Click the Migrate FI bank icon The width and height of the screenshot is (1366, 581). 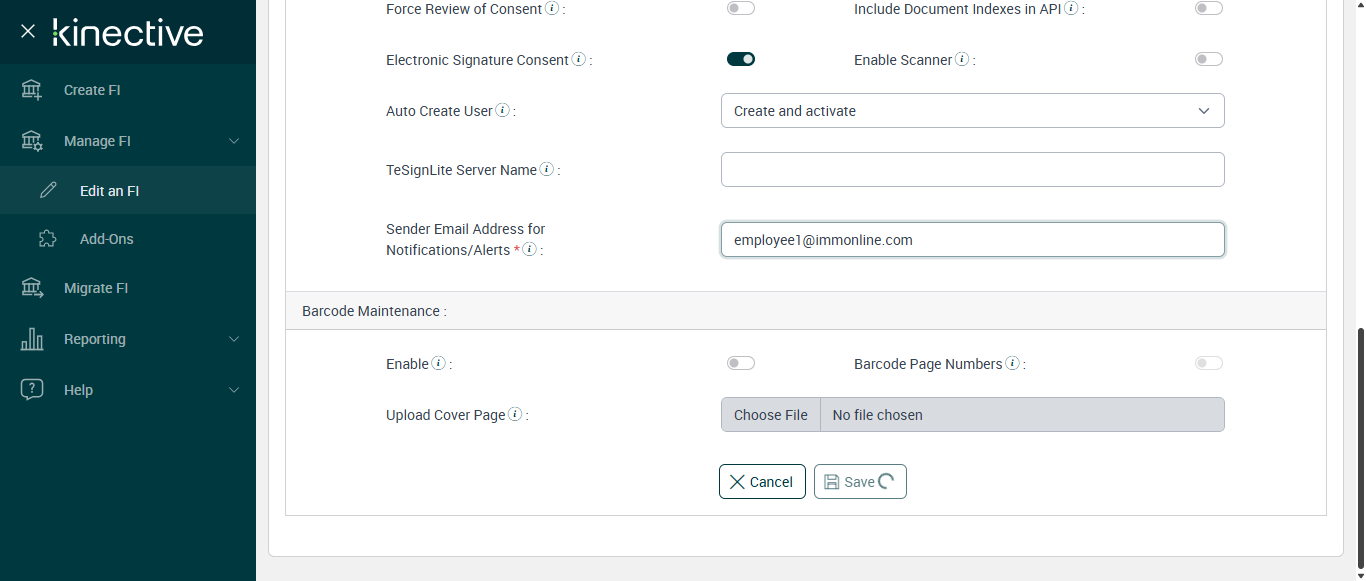click(x=32, y=288)
